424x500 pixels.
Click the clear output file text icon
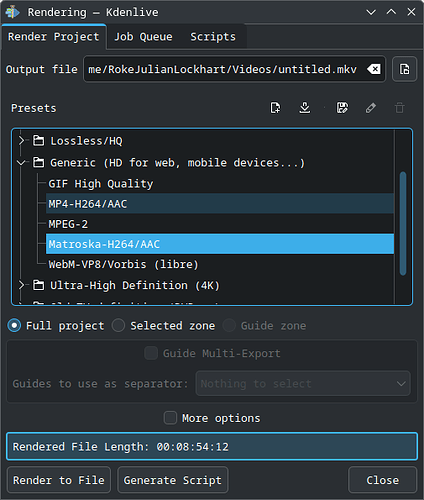[x=374, y=69]
